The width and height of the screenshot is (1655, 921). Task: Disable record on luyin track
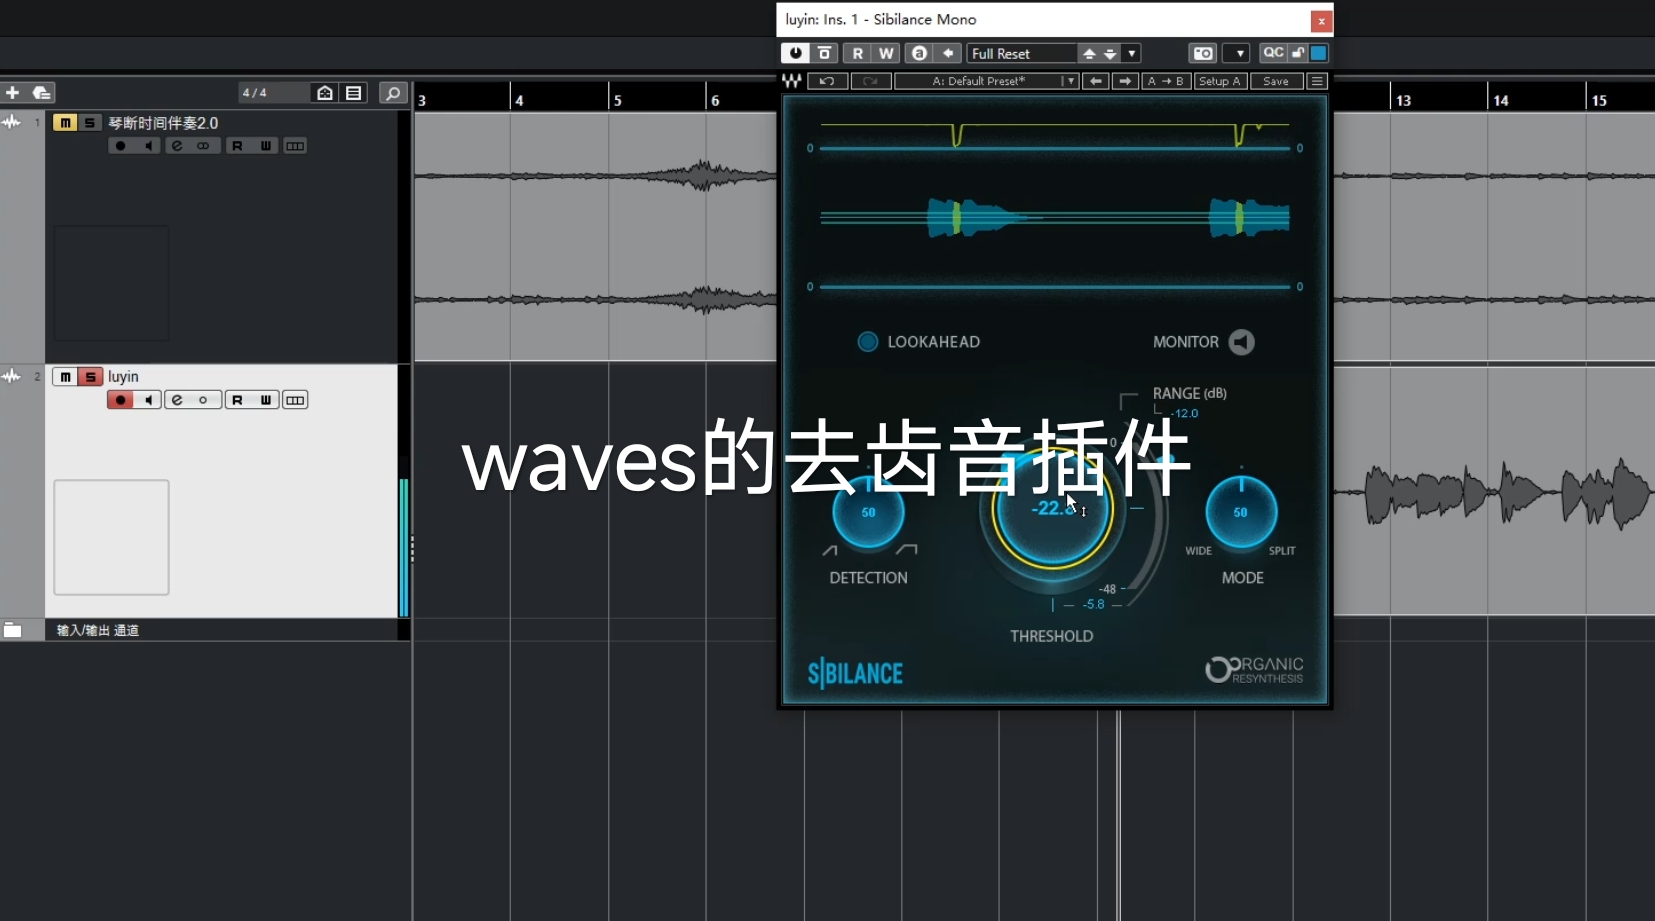click(x=121, y=400)
